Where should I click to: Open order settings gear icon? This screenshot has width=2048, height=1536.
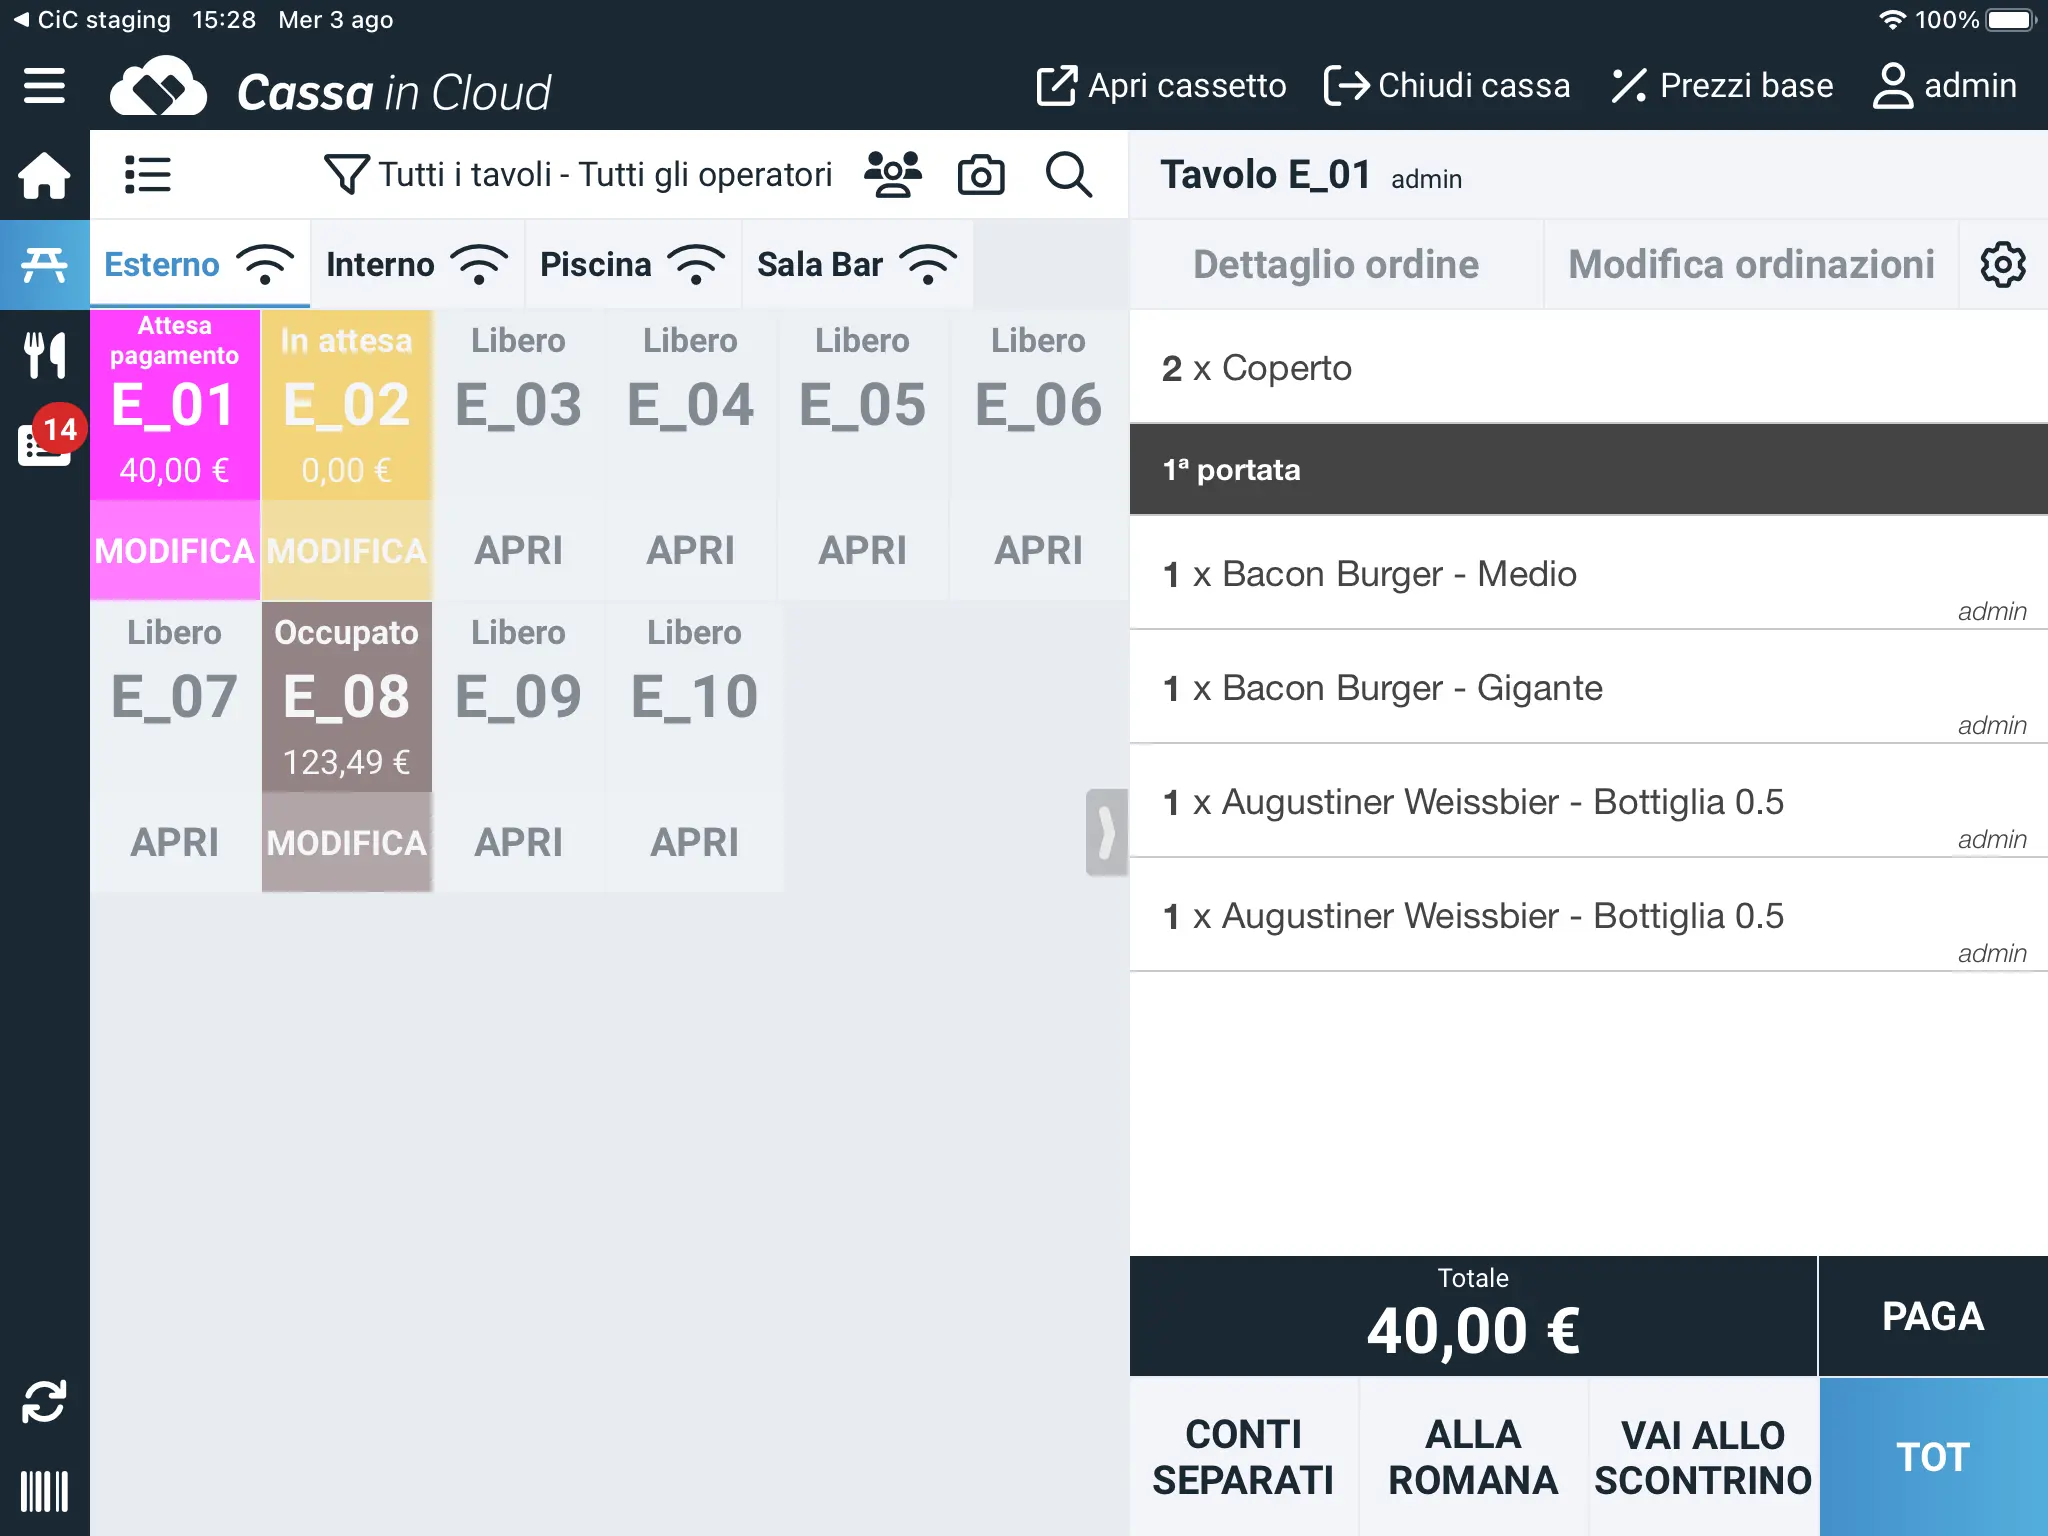pyautogui.click(x=2003, y=265)
